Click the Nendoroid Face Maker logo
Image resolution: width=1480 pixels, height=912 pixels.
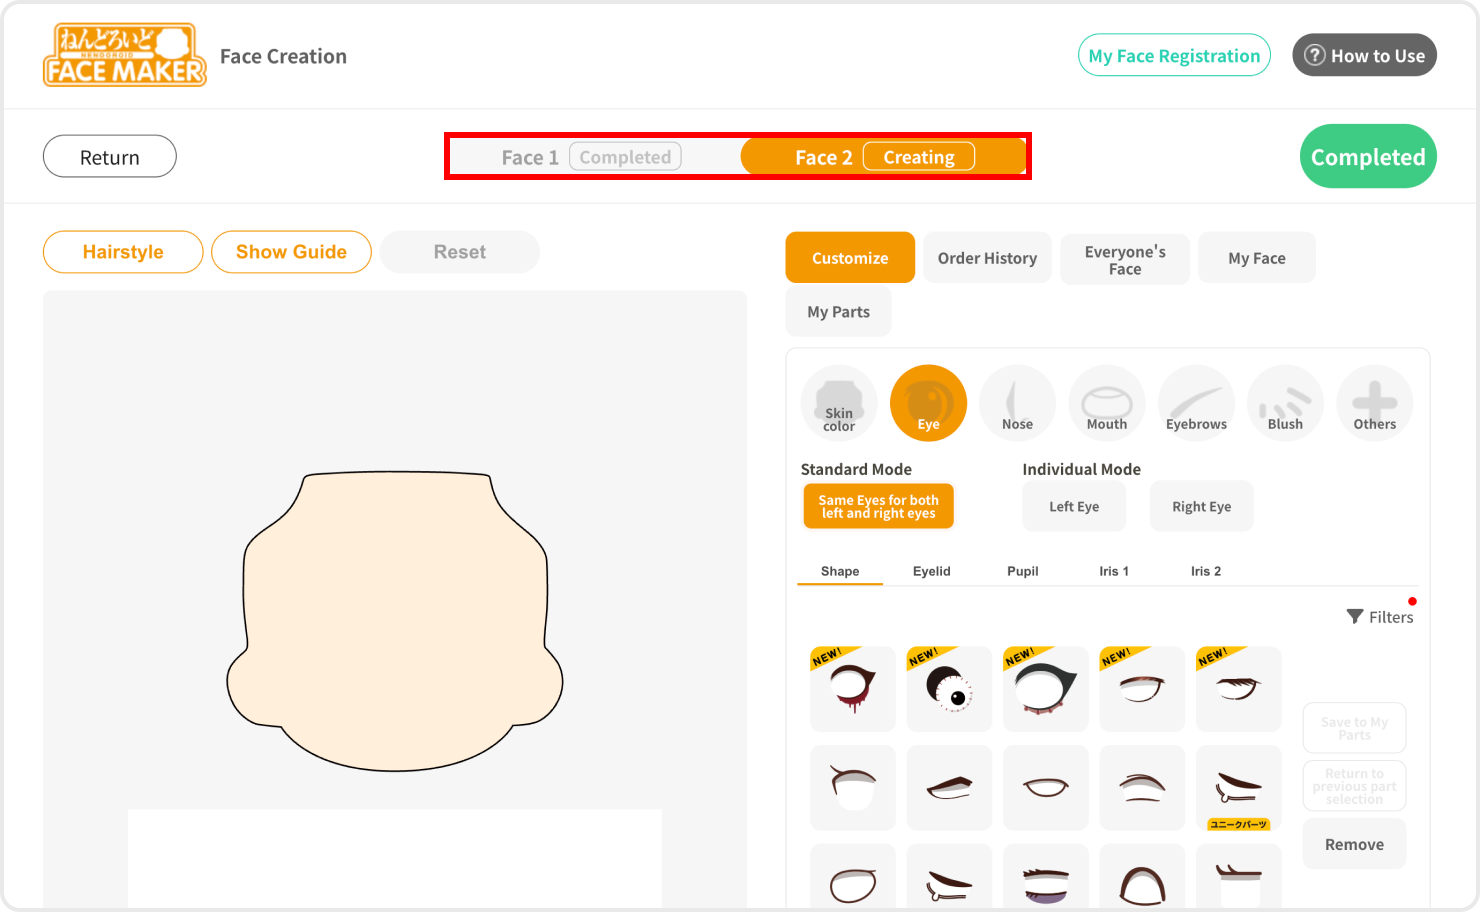125,56
